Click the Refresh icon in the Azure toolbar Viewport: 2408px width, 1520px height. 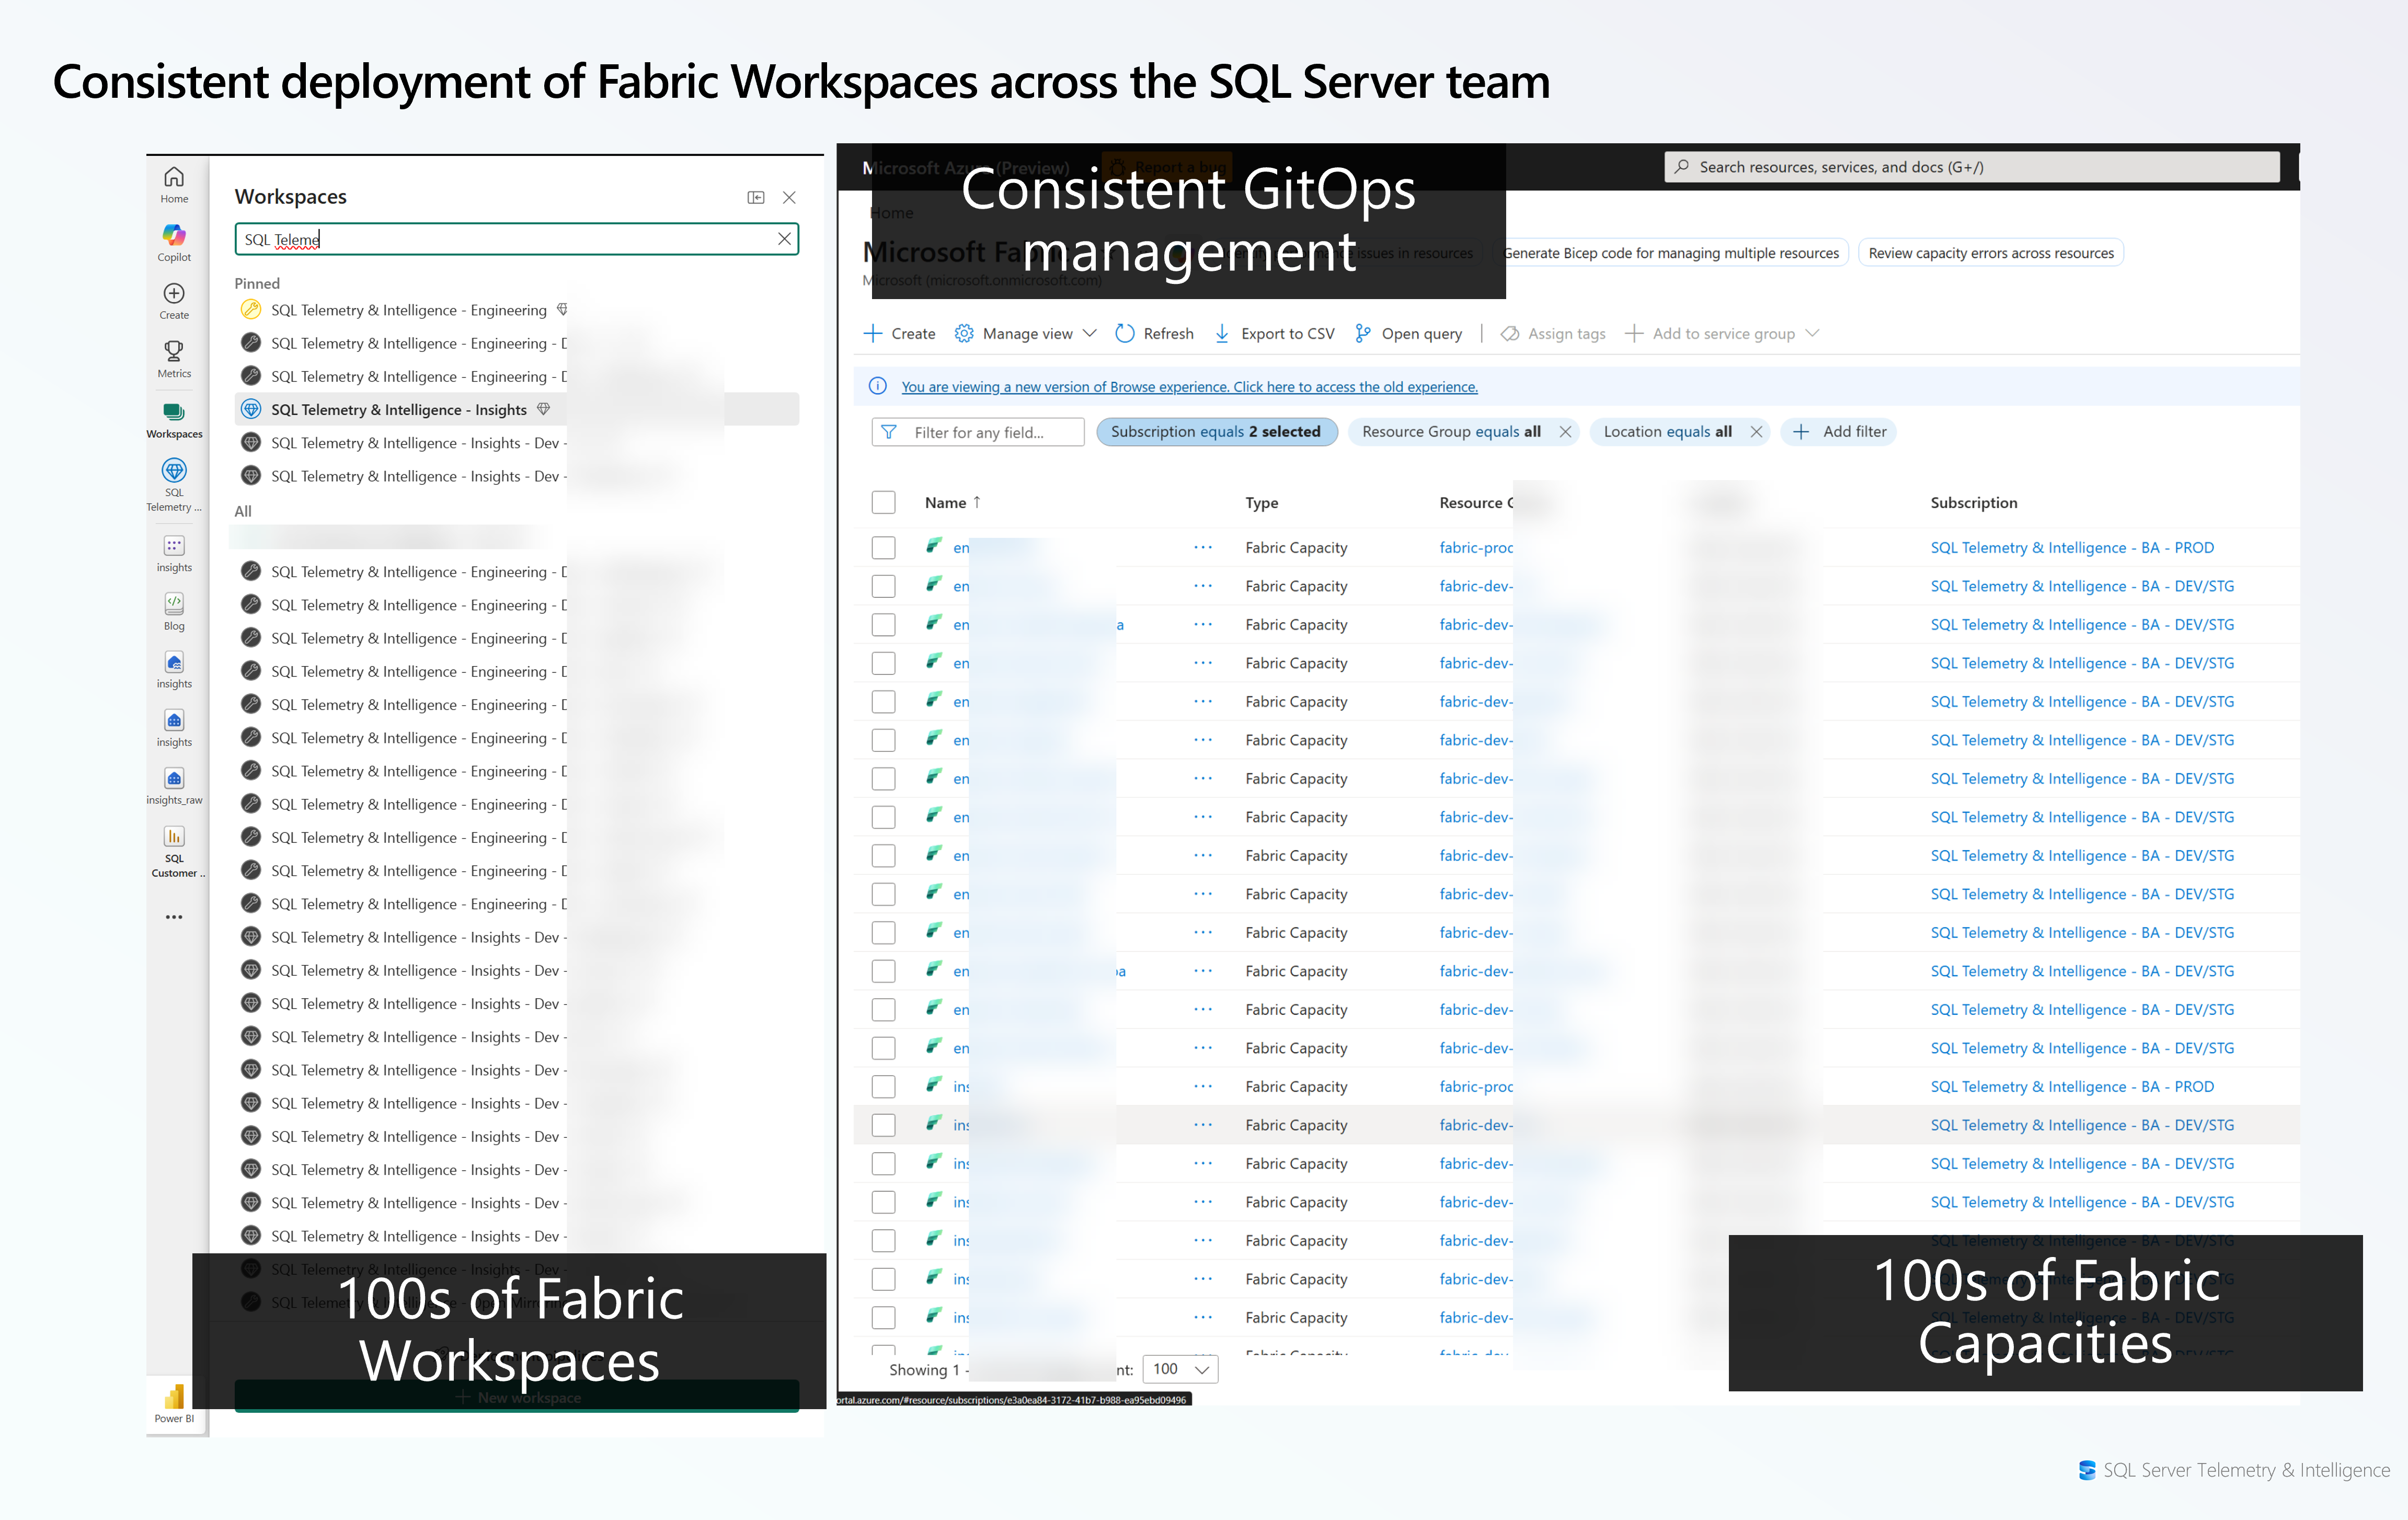coord(1125,333)
